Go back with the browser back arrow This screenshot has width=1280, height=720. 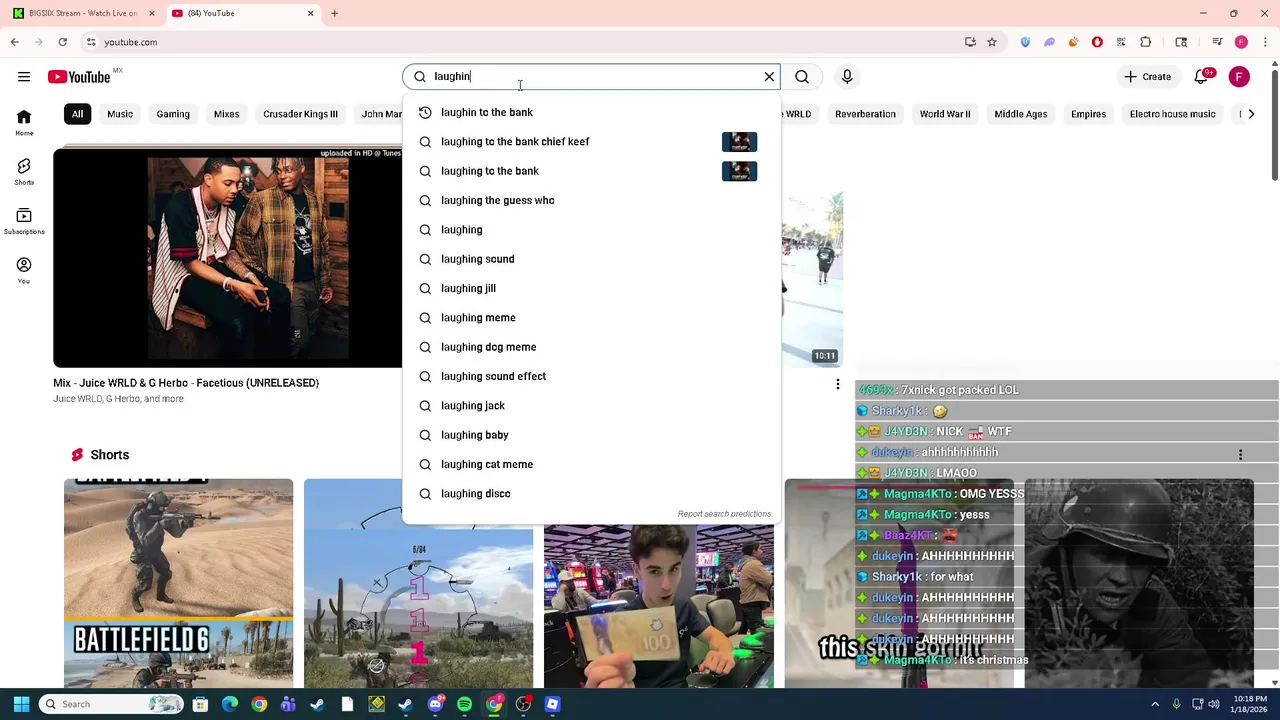14,42
